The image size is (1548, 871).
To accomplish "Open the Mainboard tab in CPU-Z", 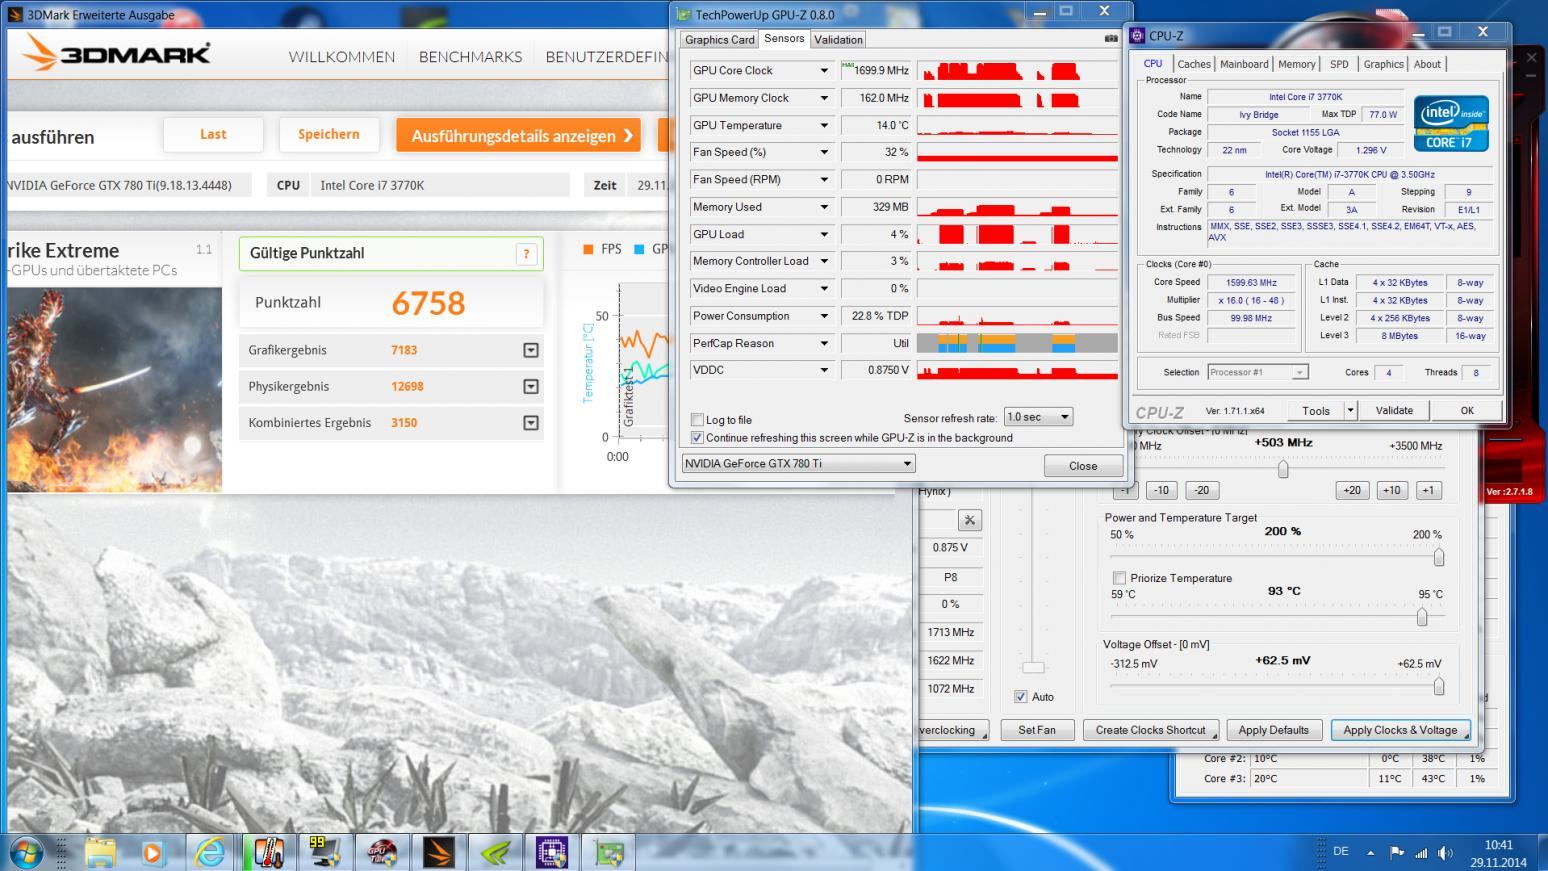I will (1244, 64).
